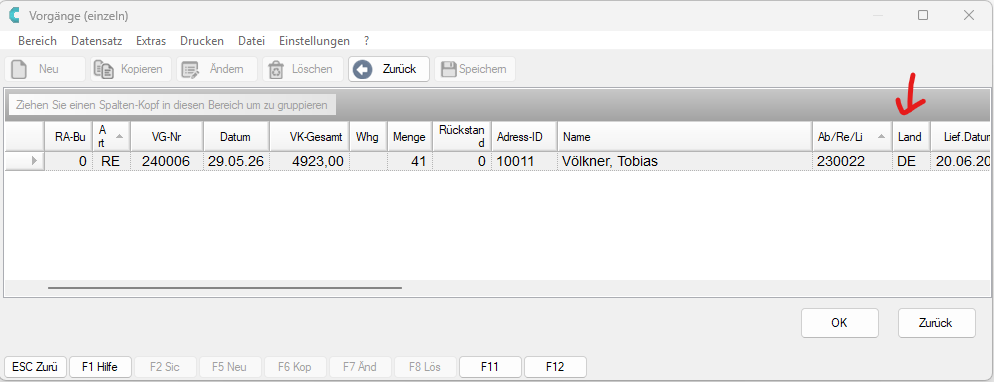Click the OK button
Screen dimensions: 994x382
coord(839,323)
